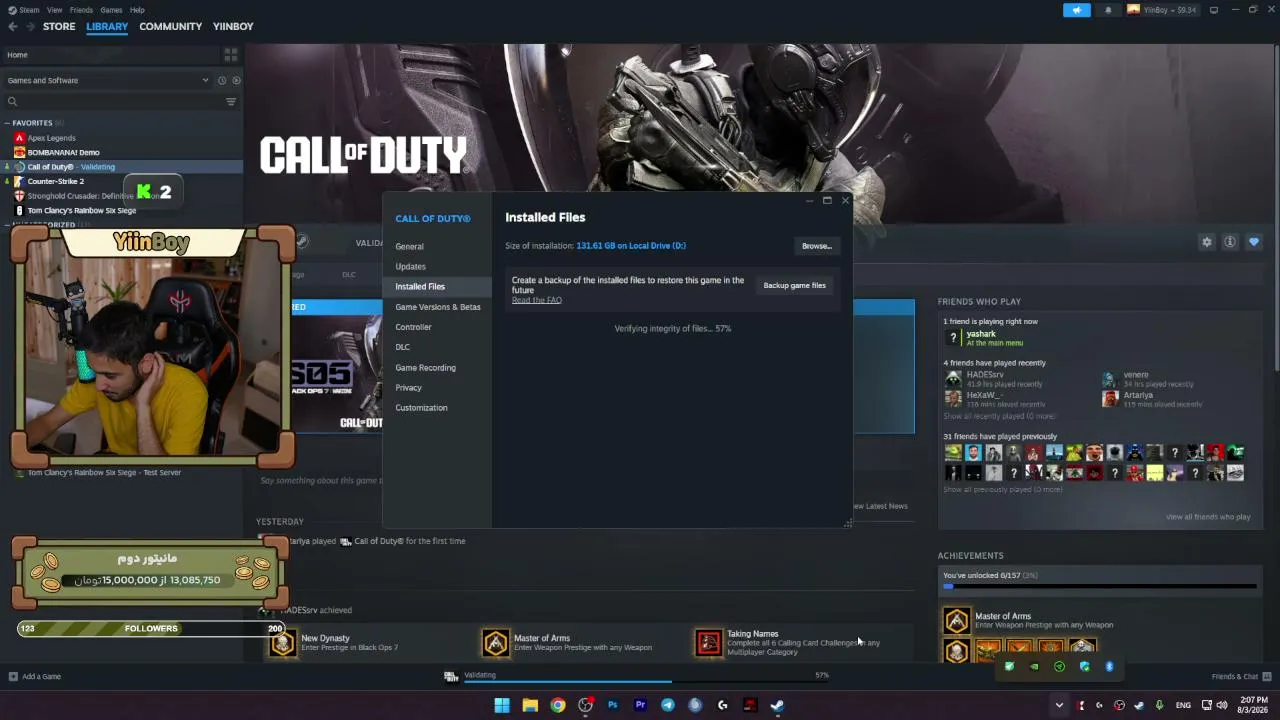
Task: Click View all friends who play
Action: (x=1208, y=517)
